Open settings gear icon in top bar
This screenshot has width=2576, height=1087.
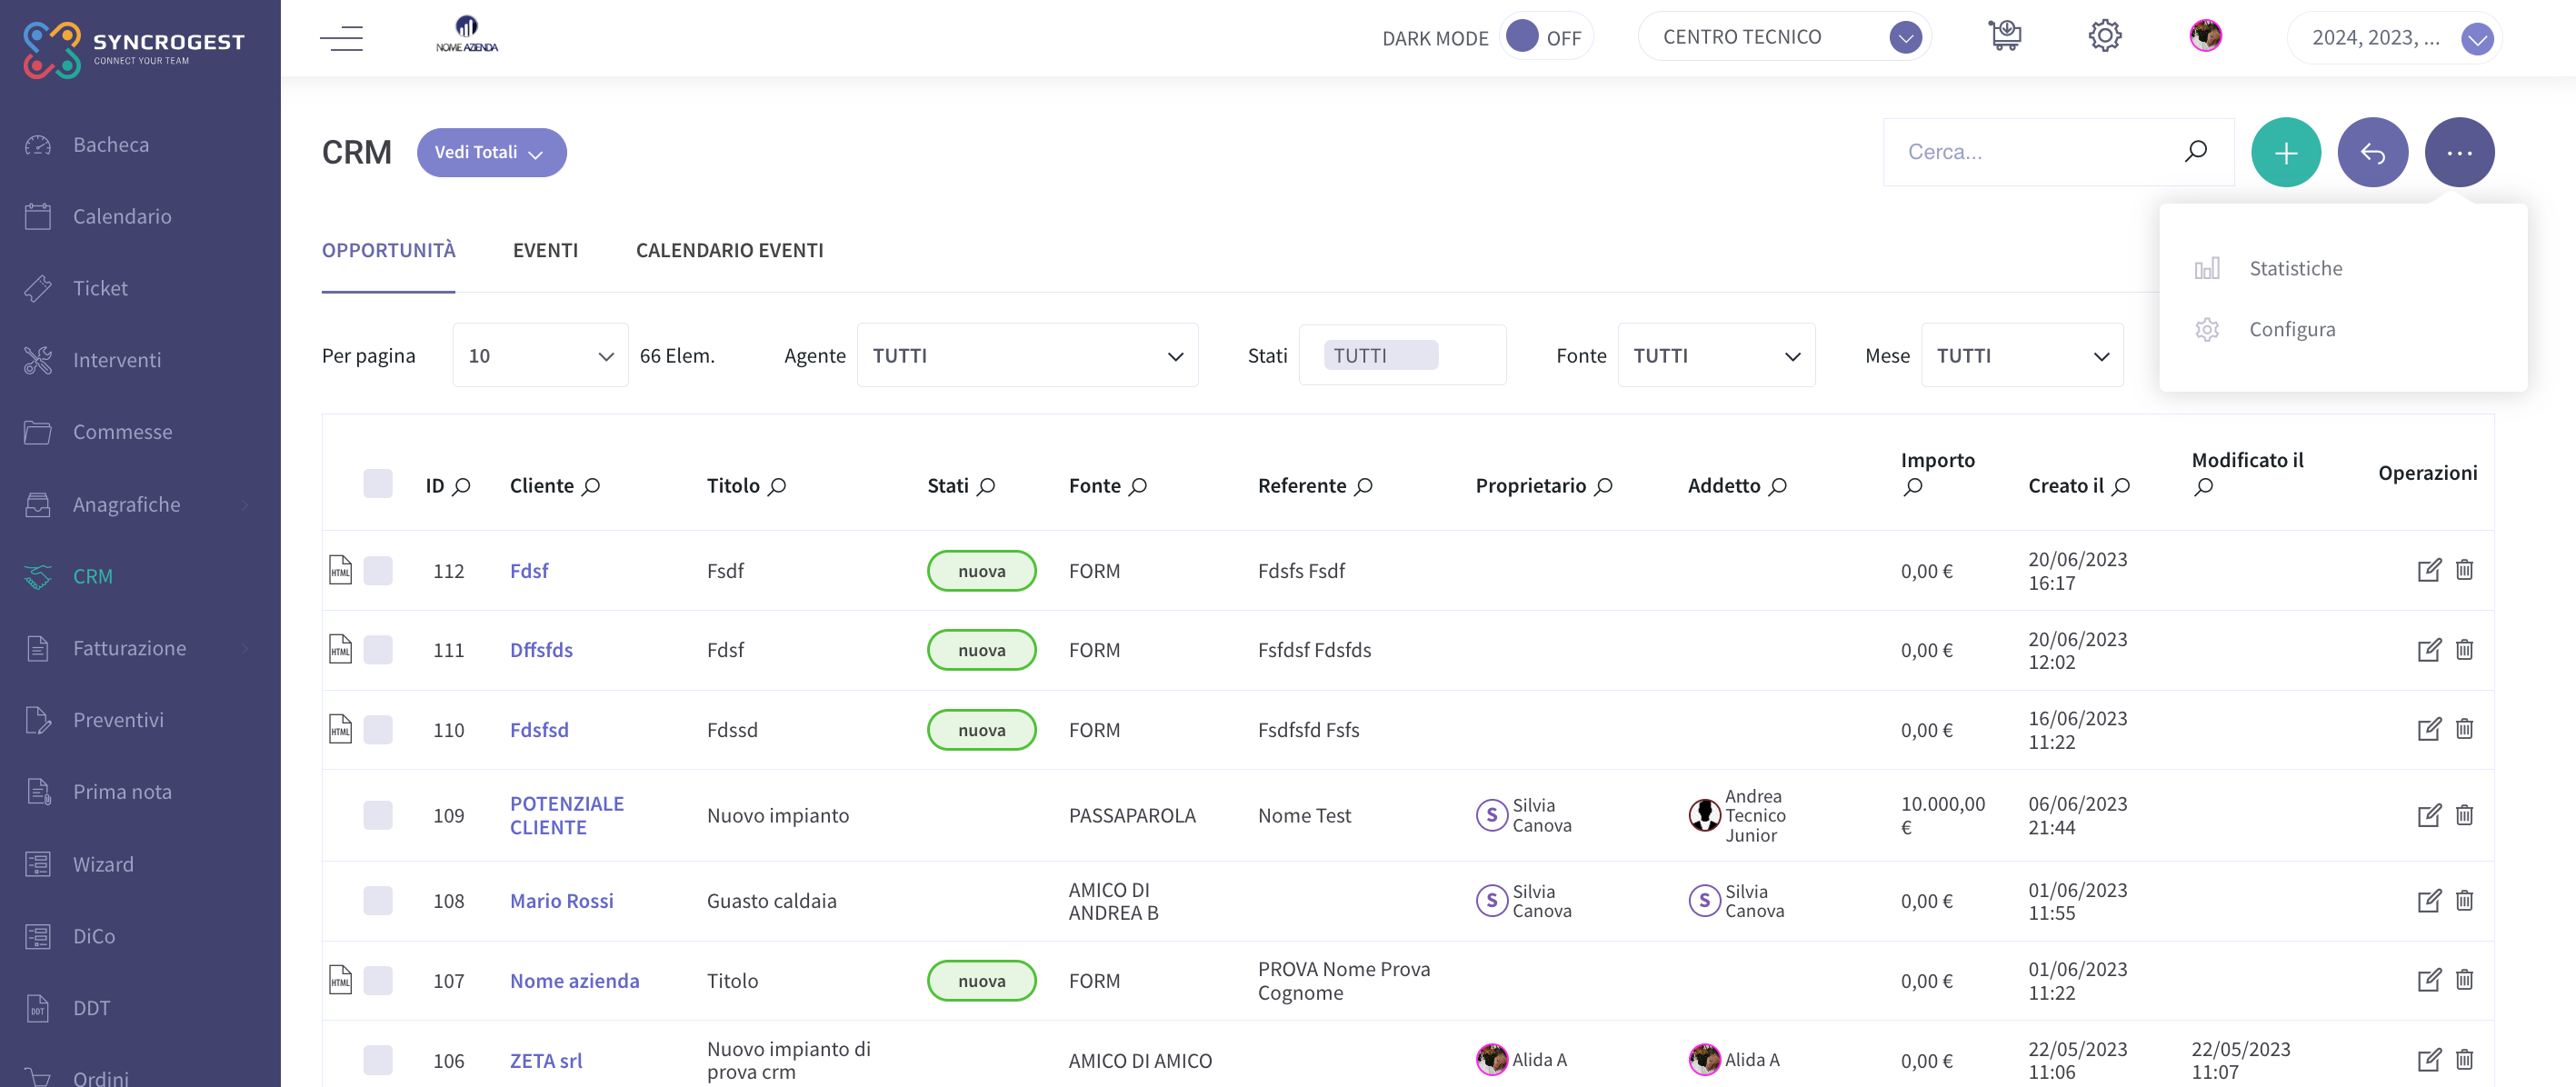(2104, 36)
